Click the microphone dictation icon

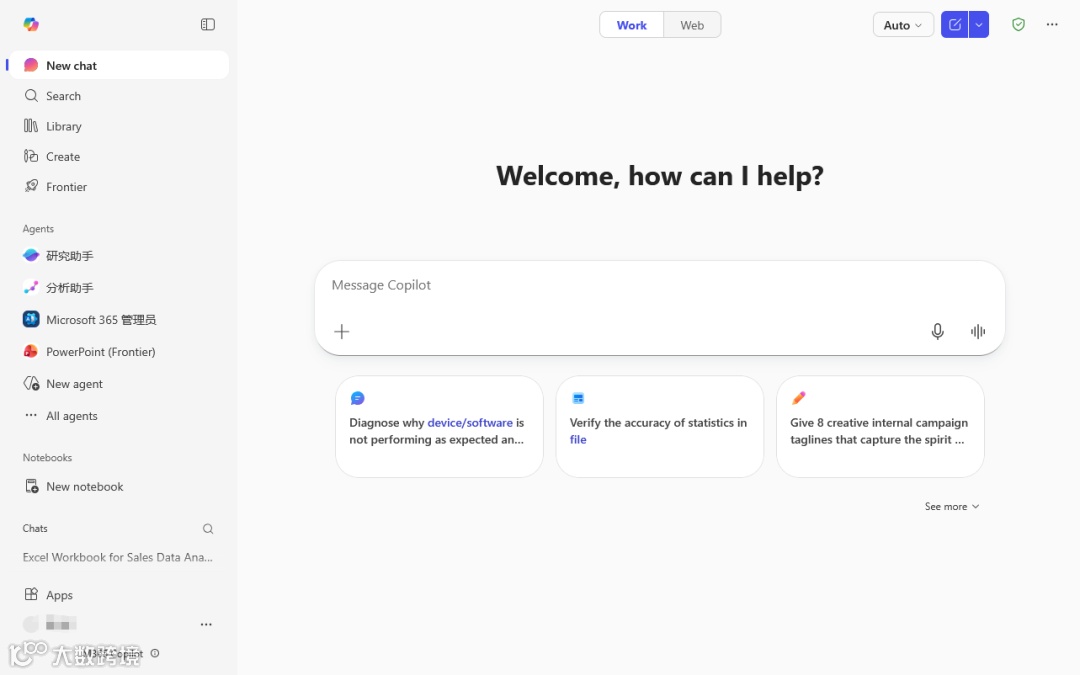click(x=937, y=331)
